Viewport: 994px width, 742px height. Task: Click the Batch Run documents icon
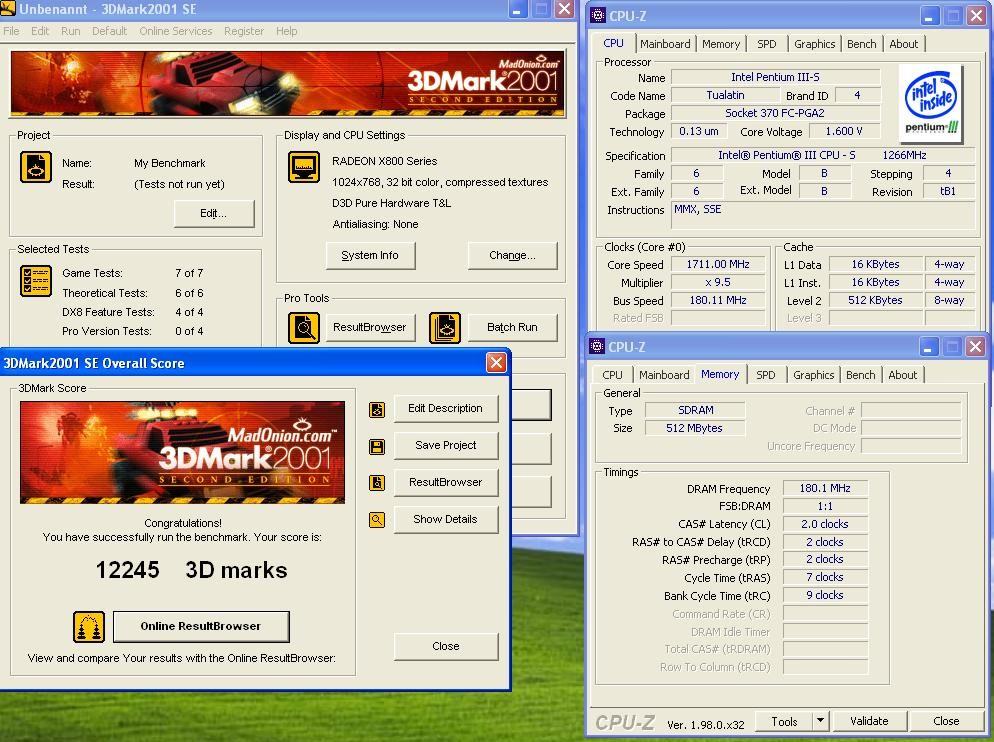[444, 328]
